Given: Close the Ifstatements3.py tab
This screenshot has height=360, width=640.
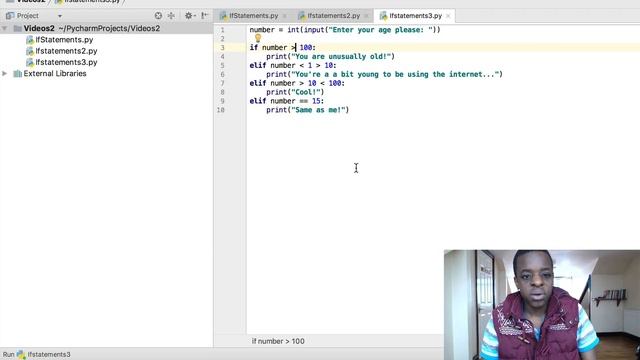Looking at the screenshot, I should coord(448,16).
